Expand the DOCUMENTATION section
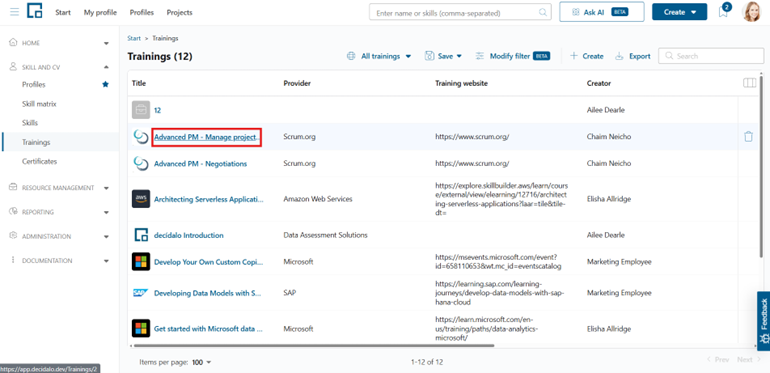This screenshot has height=373, width=770. click(107, 261)
